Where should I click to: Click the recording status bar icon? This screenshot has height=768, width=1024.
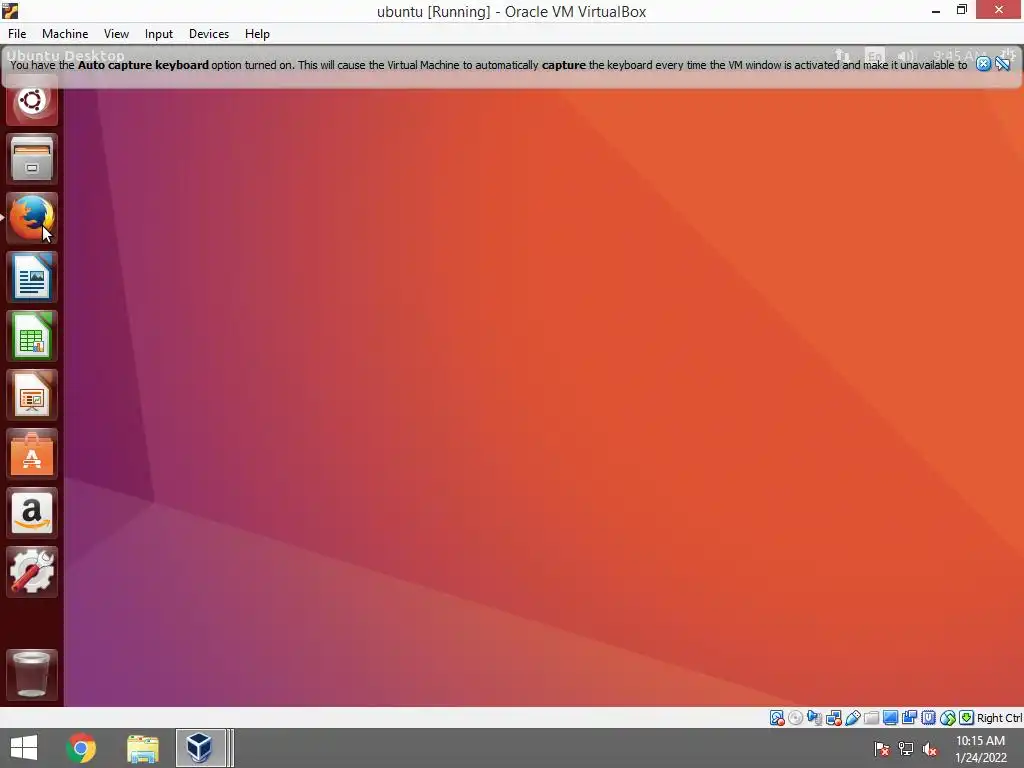point(909,718)
